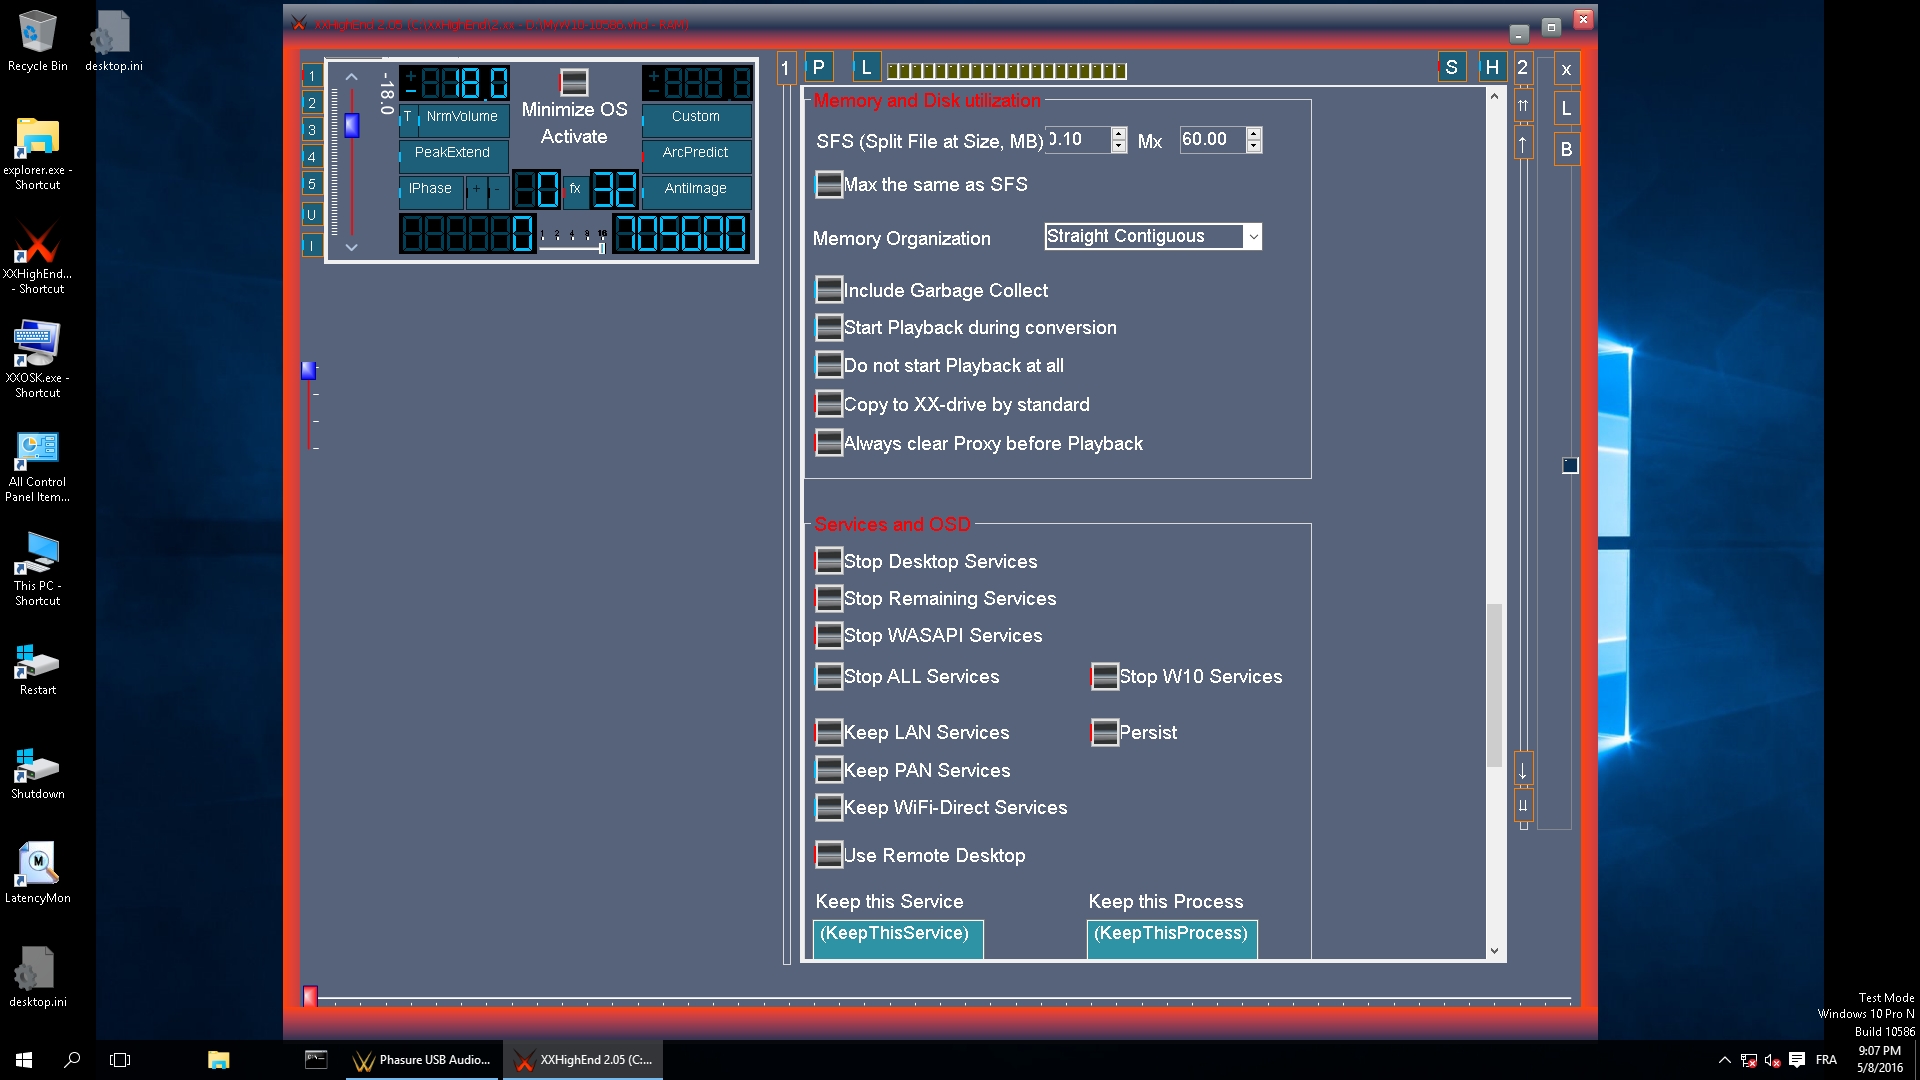This screenshot has height=1080, width=1920.
Task: Open the LatencyMon desktop icon
Action: pyautogui.click(x=37, y=872)
